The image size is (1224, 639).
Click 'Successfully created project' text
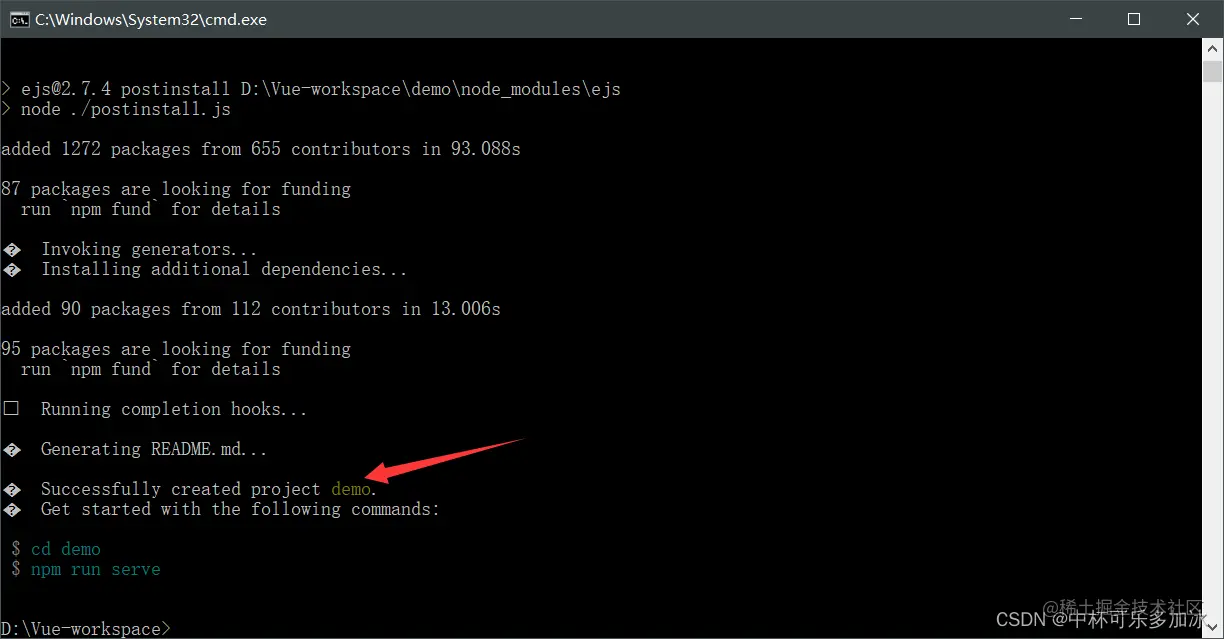[181, 489]
